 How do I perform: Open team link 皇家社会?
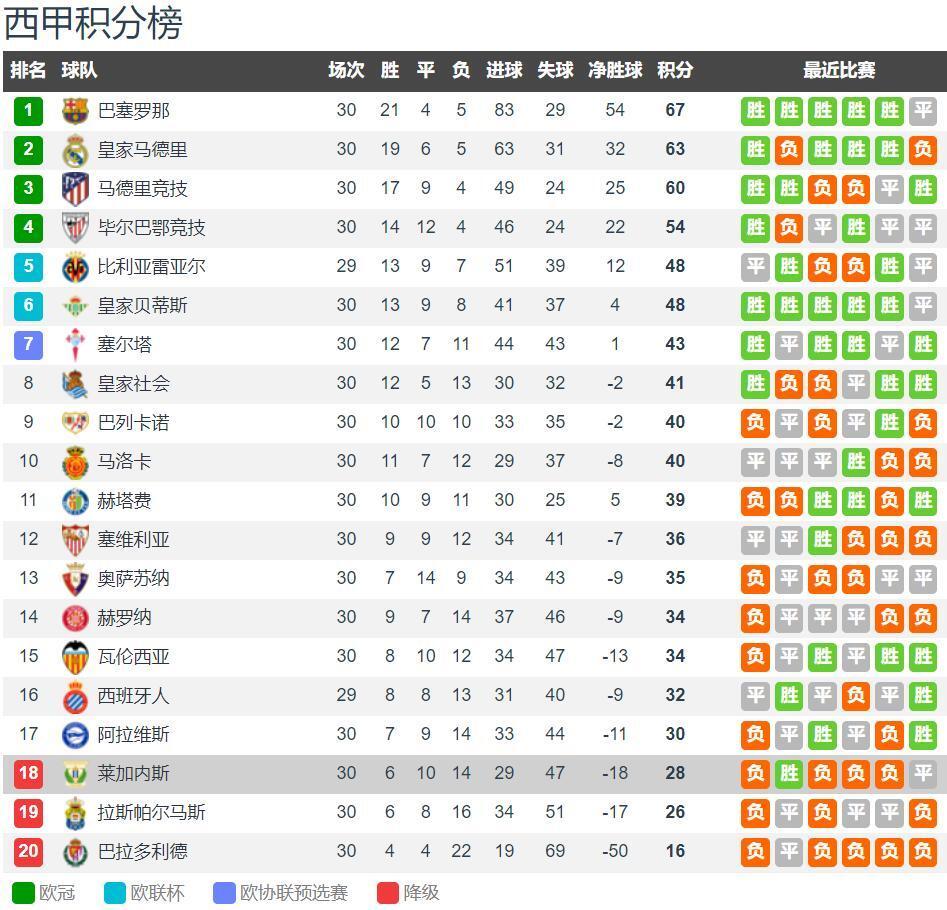click(x=133, y=384)
